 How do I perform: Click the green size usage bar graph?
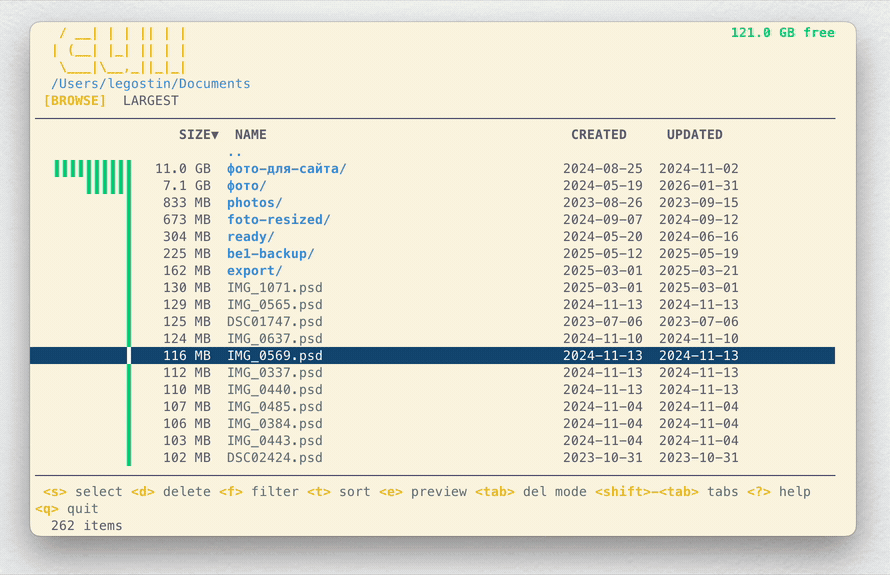pyautogui.click(x=93, y=313)
